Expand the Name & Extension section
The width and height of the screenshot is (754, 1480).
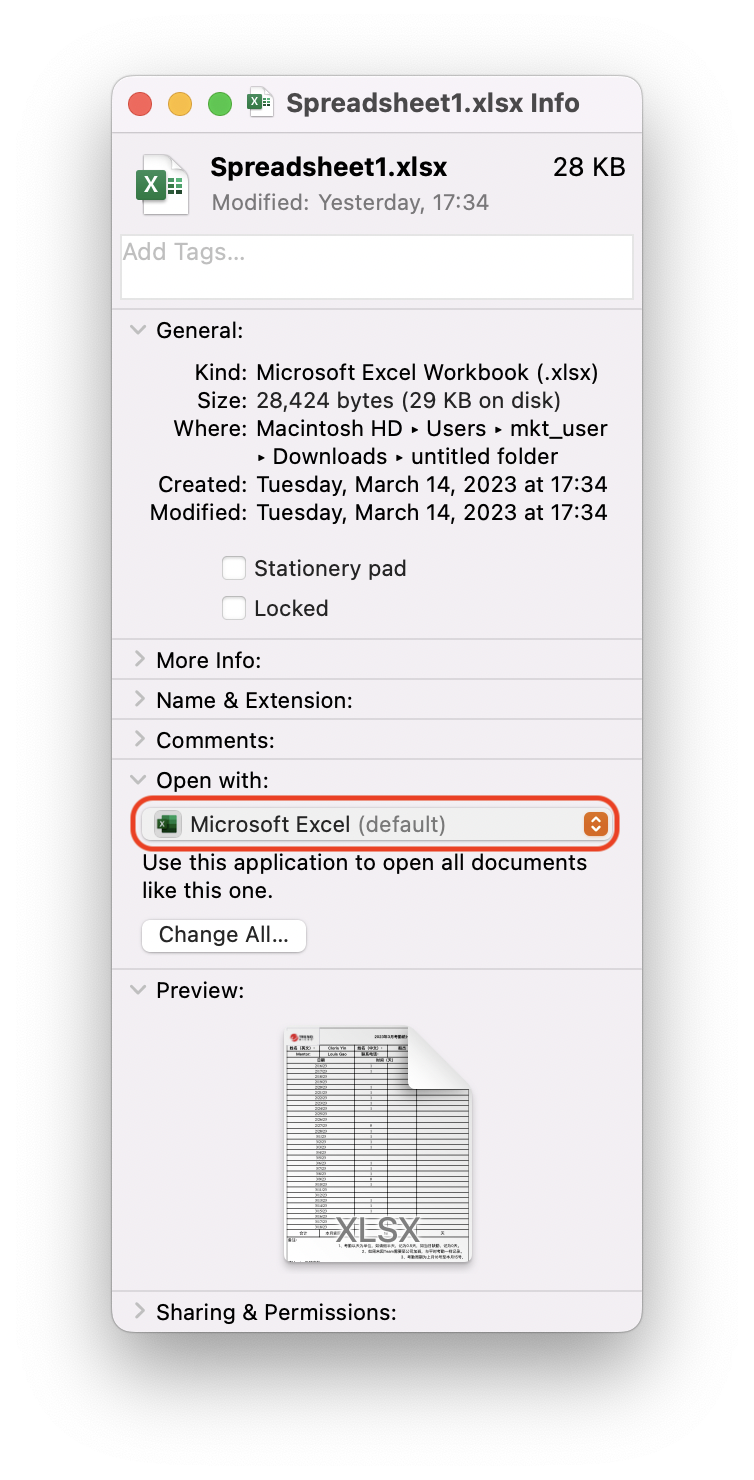[x=138, y=700]
